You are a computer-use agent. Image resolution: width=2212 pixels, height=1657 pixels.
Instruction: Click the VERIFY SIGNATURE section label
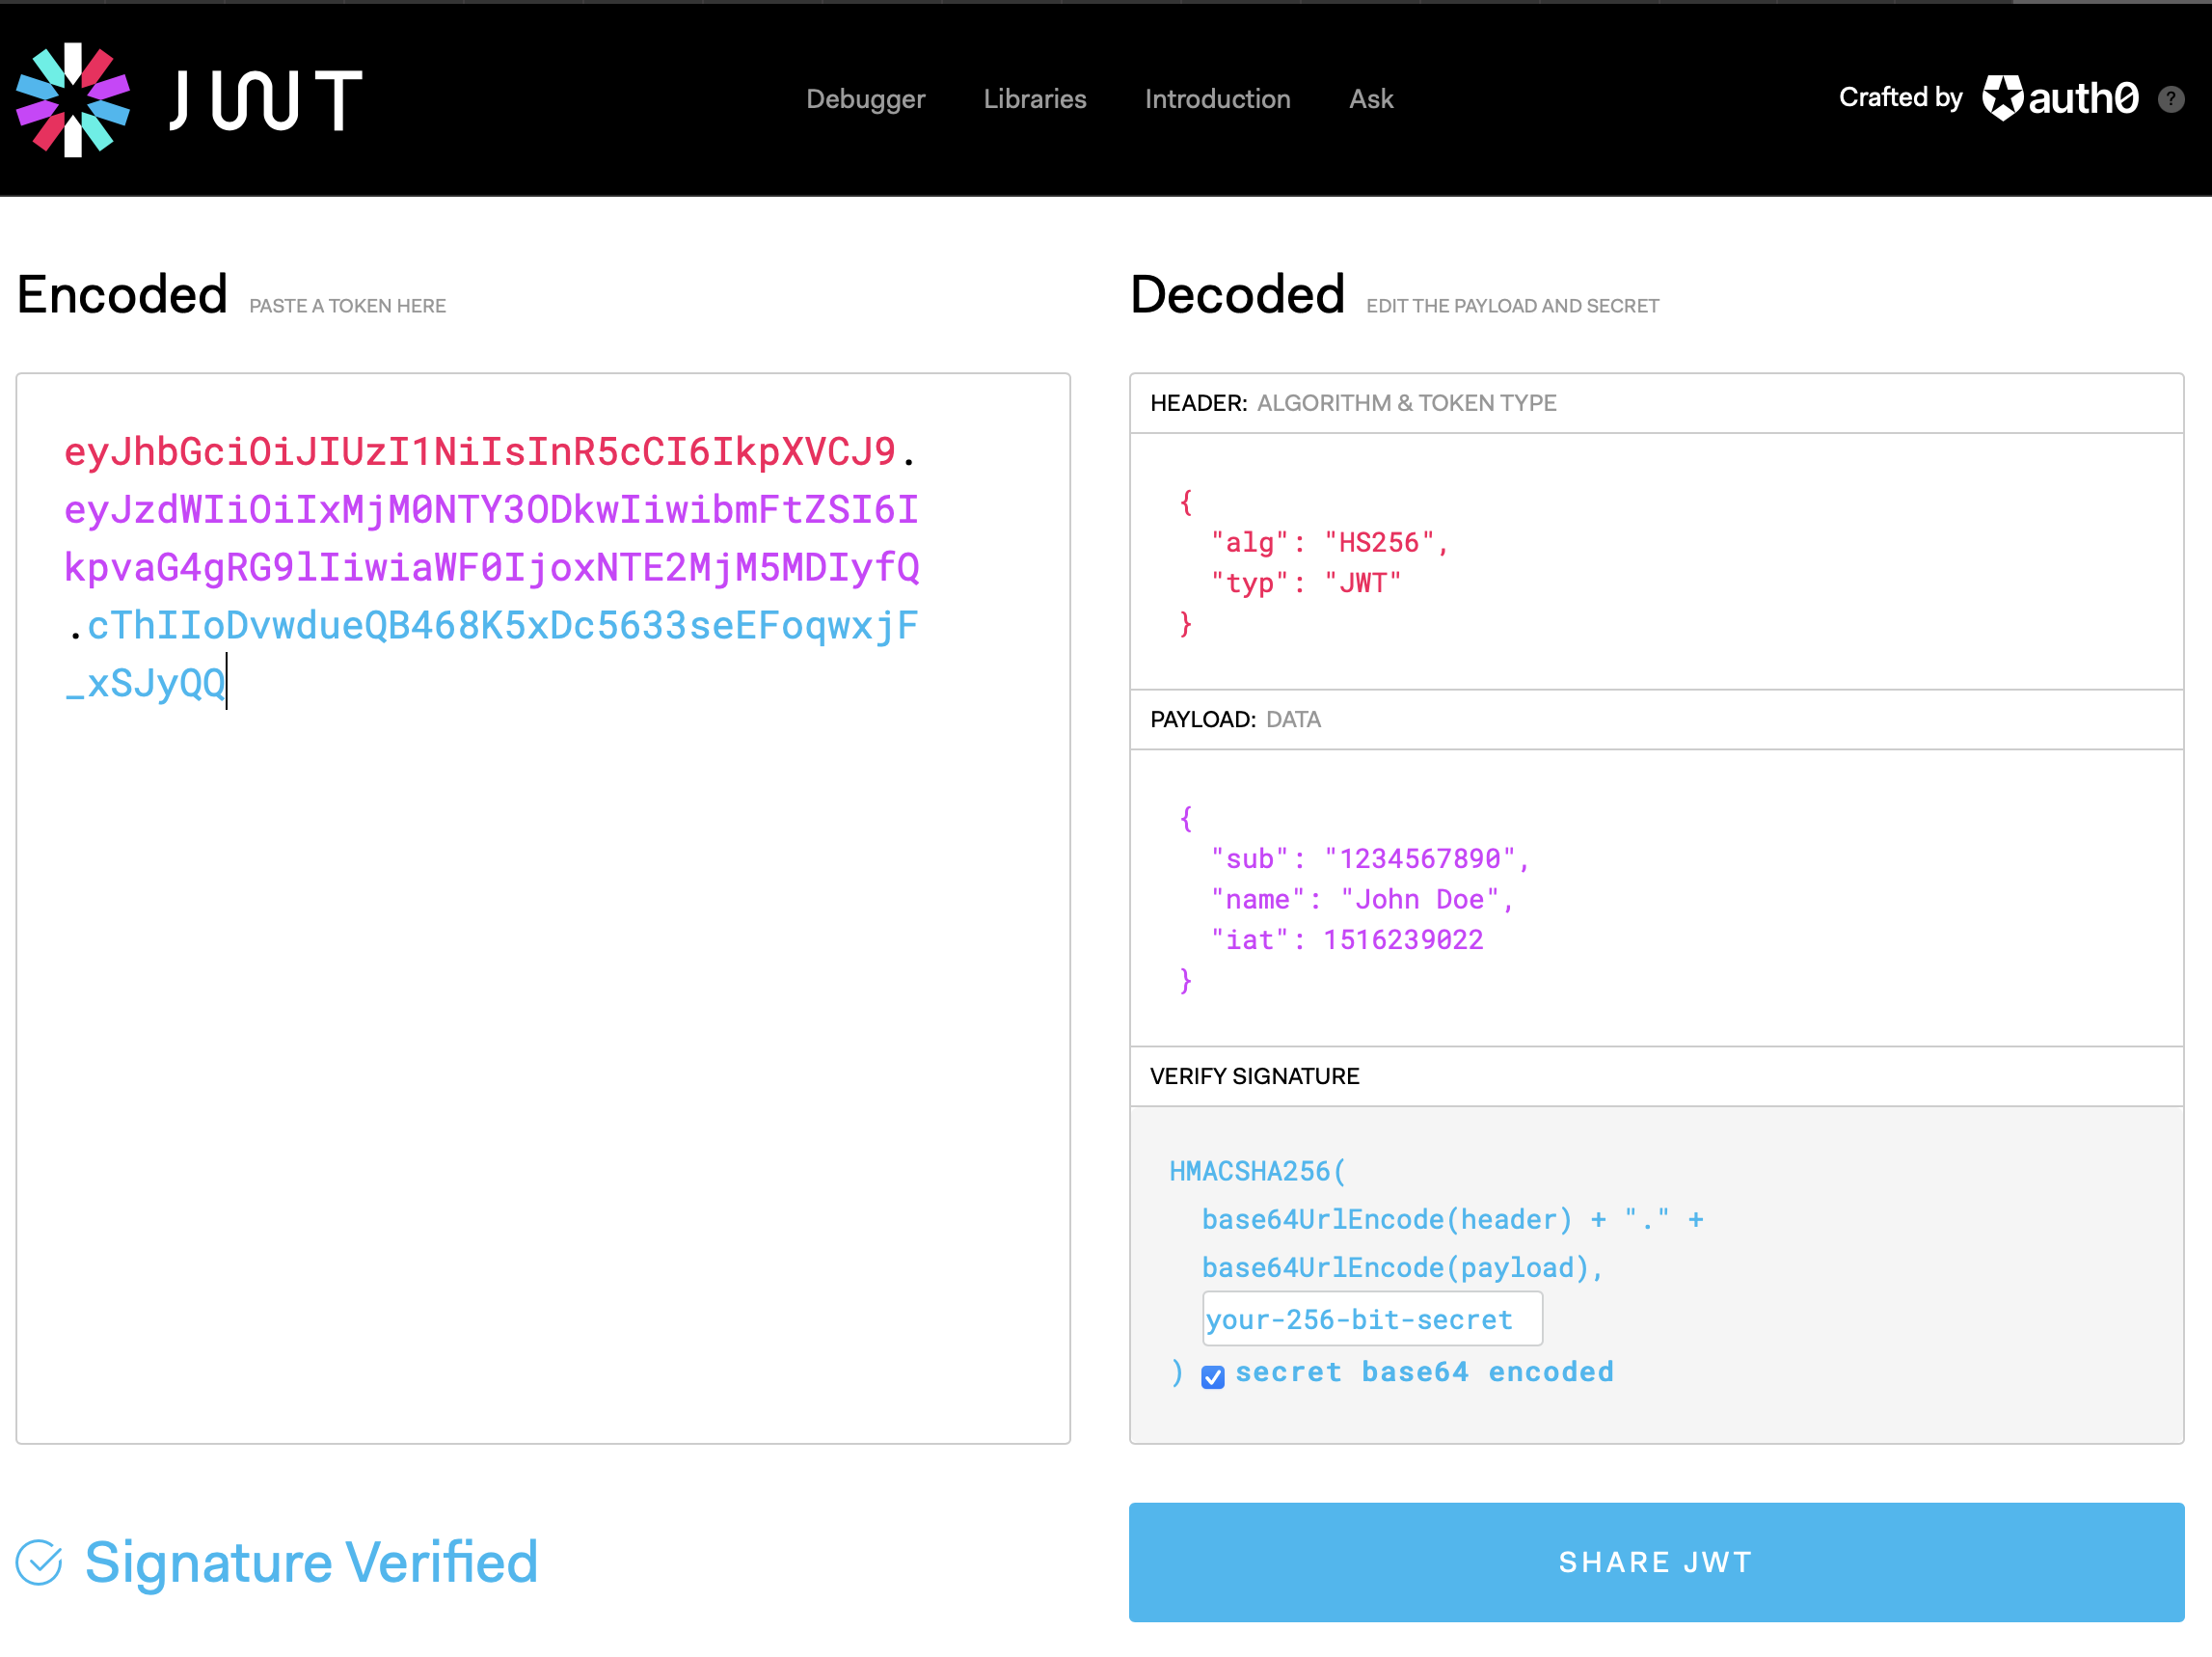(1254, 1077)
